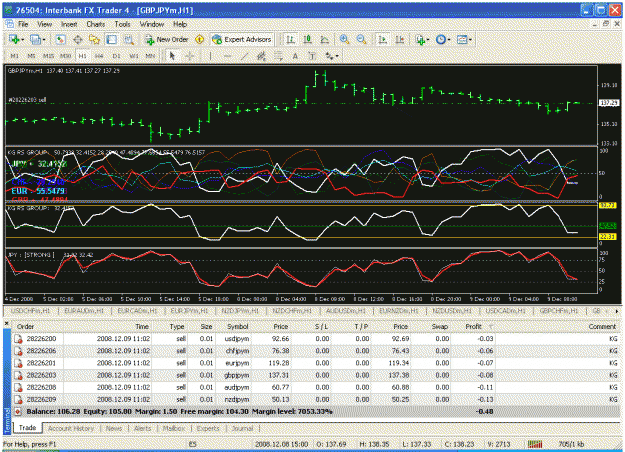Viewport: 625px width, 452px height.
Task: Select the equidistant channel tool
Action: coord(261,56)
